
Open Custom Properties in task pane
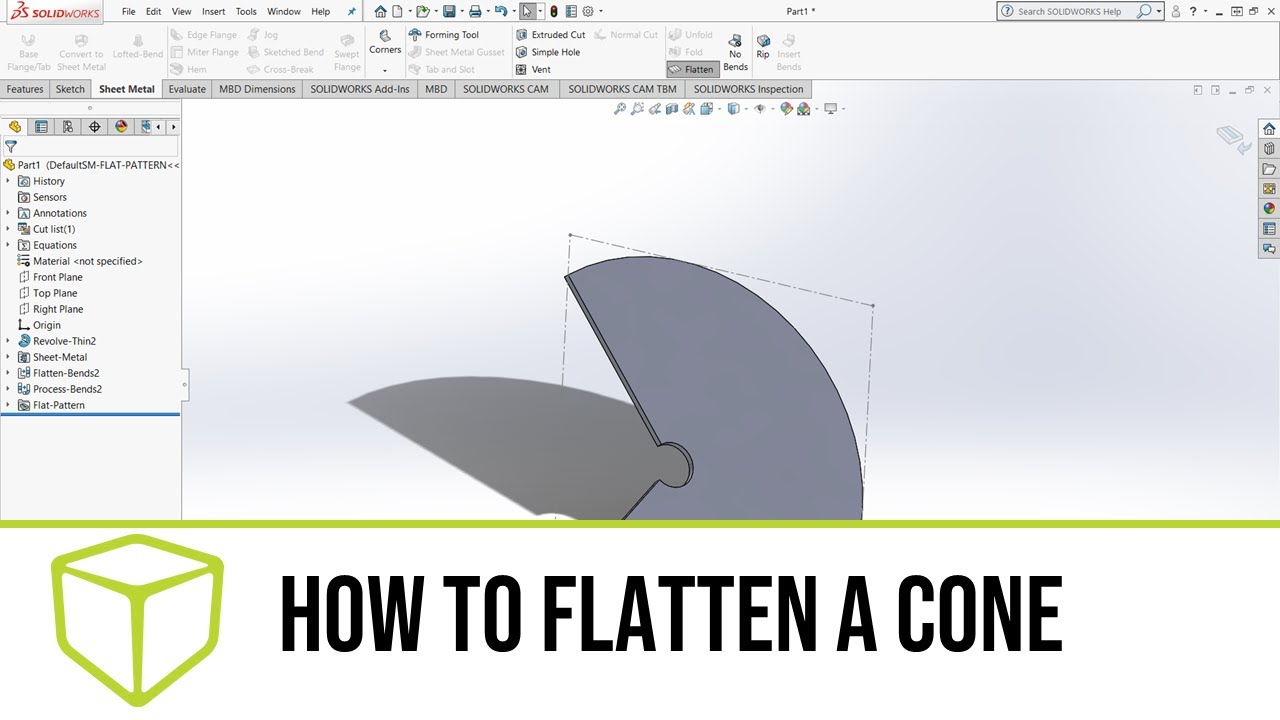1269,229
